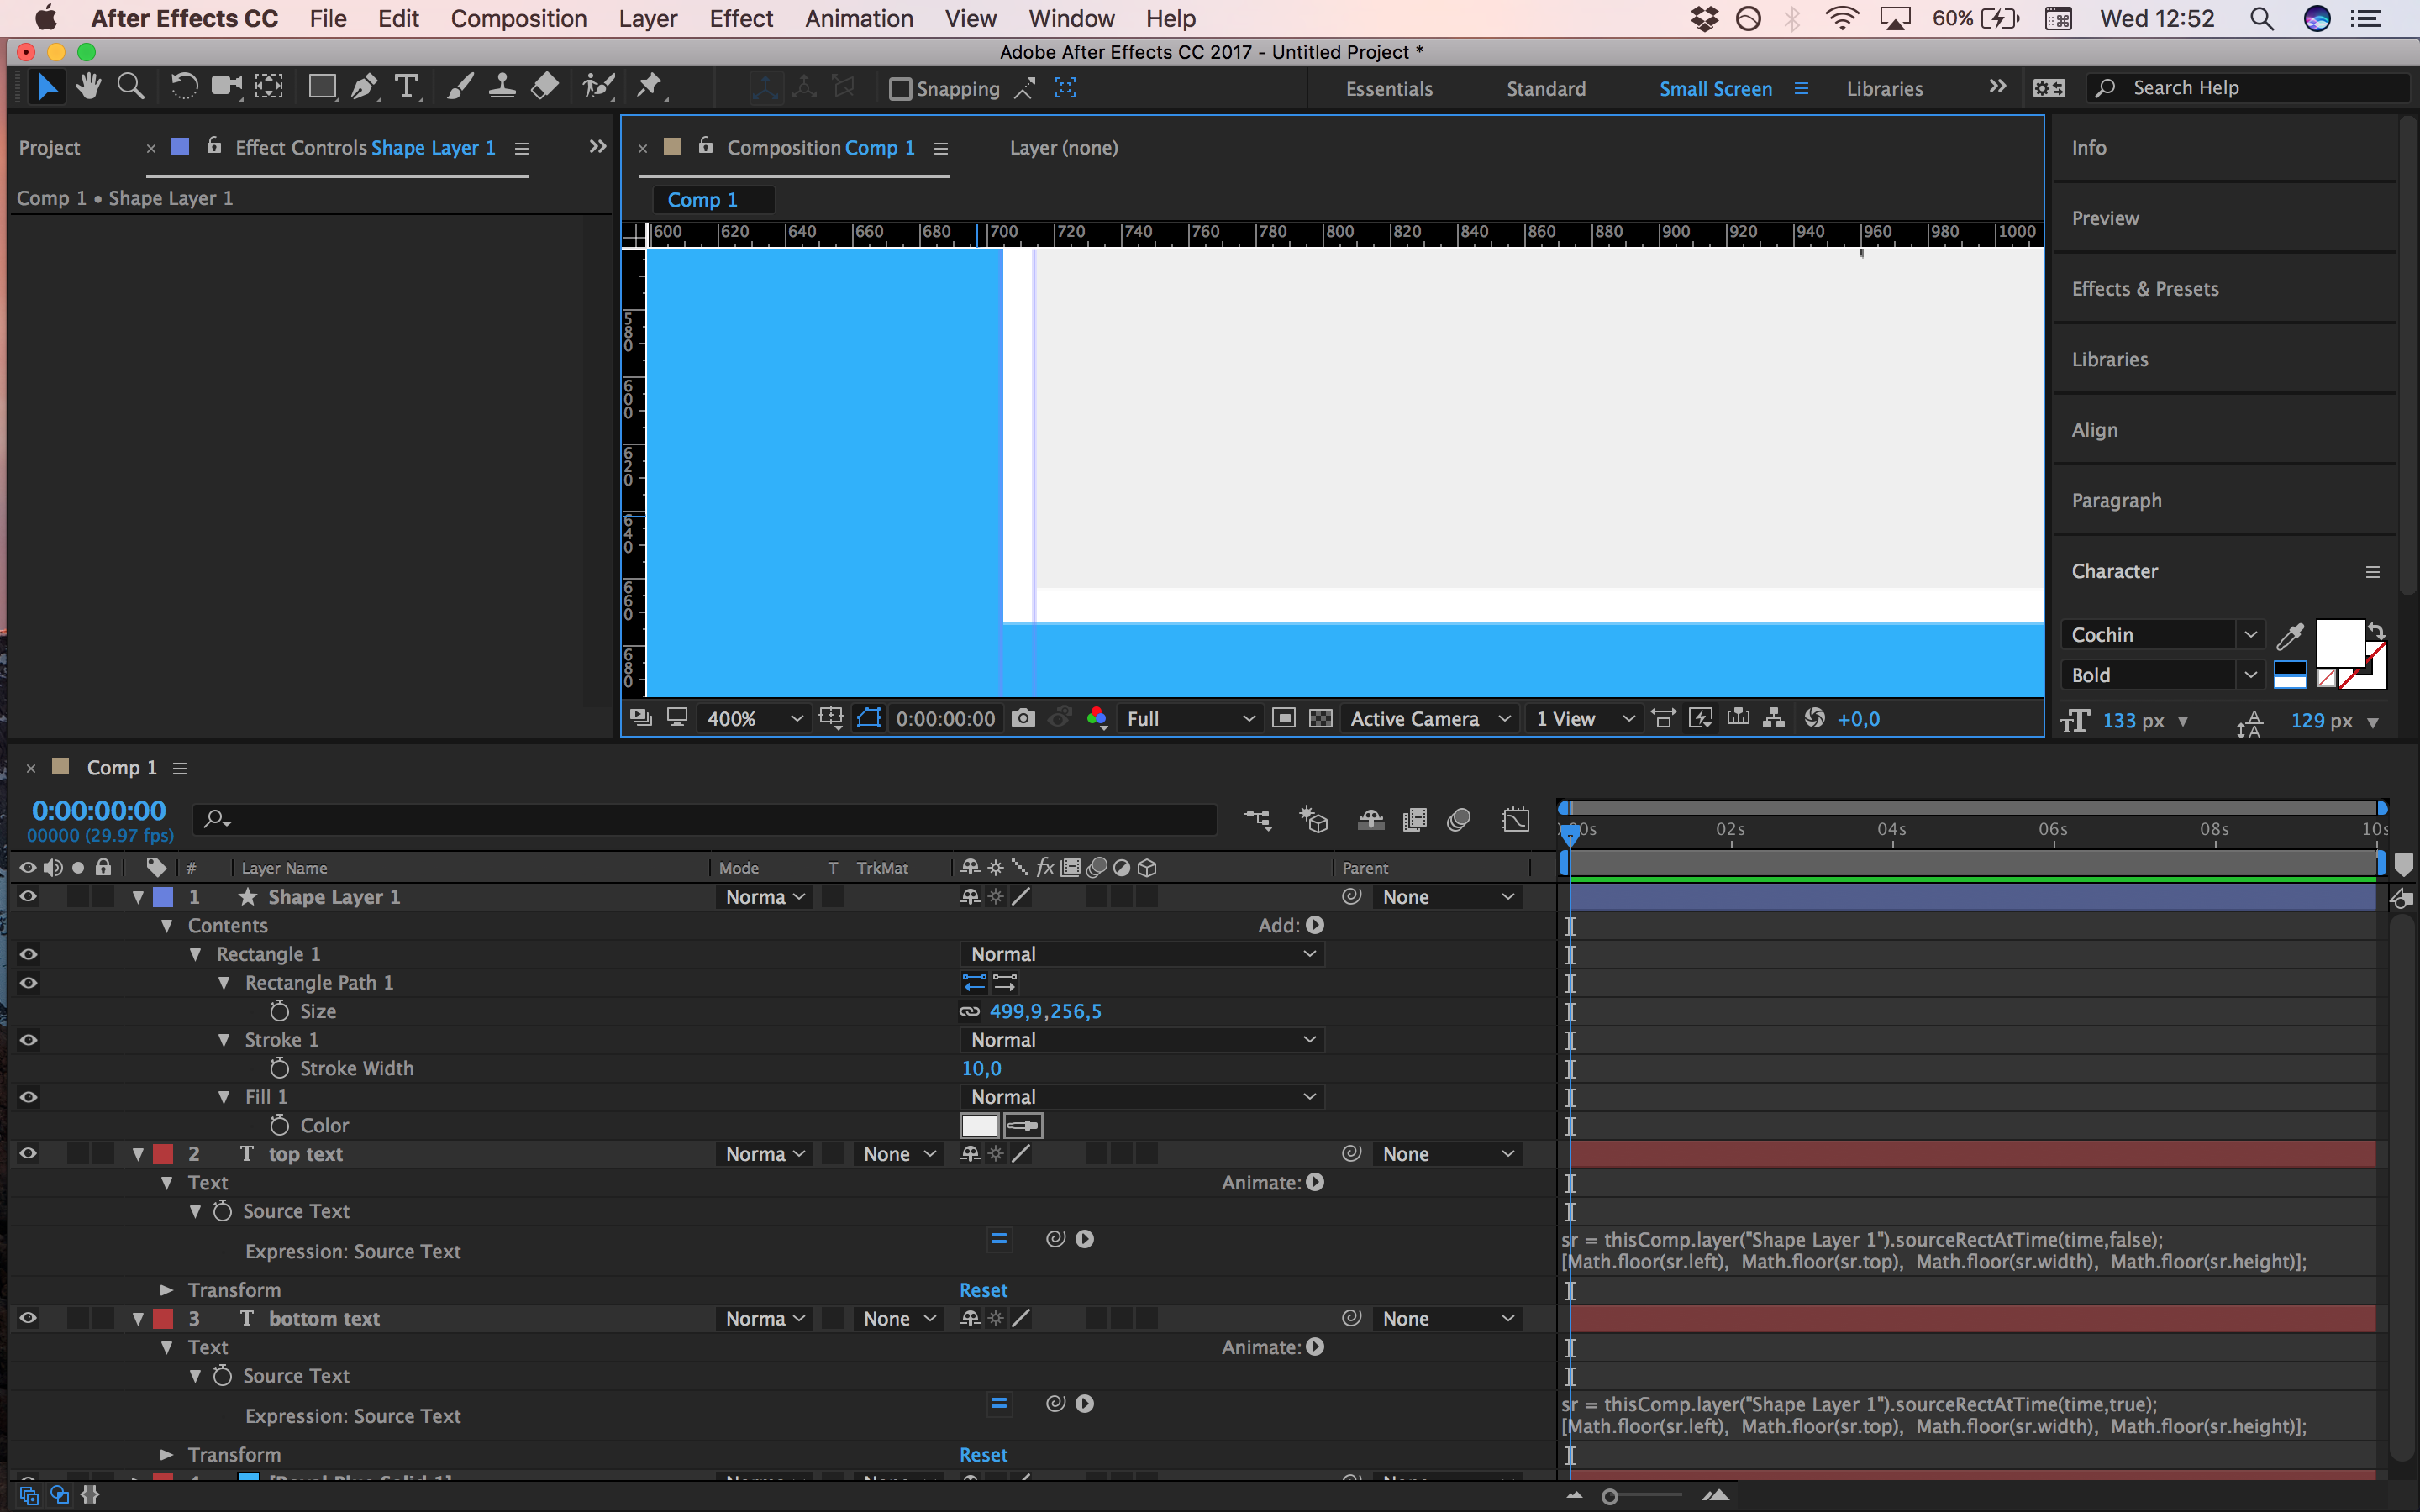Open Parent dropdown for Shape Layer 1
2420x1512 pixels.
pos(1448,897)
